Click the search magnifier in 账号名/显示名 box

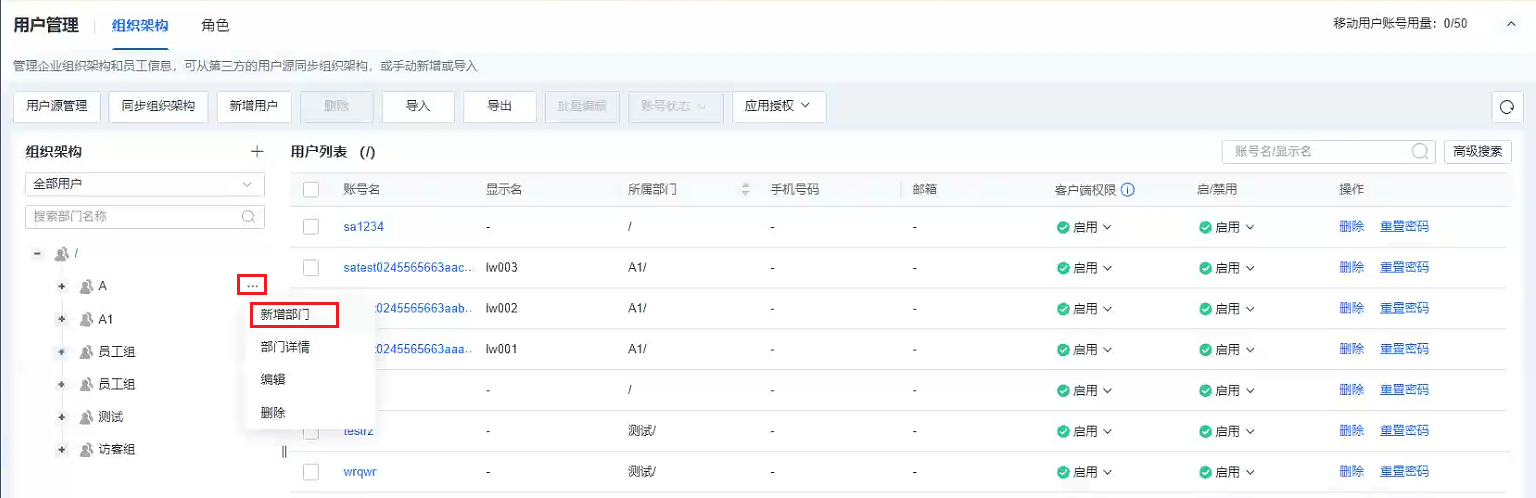click(x=1420, y=152)
